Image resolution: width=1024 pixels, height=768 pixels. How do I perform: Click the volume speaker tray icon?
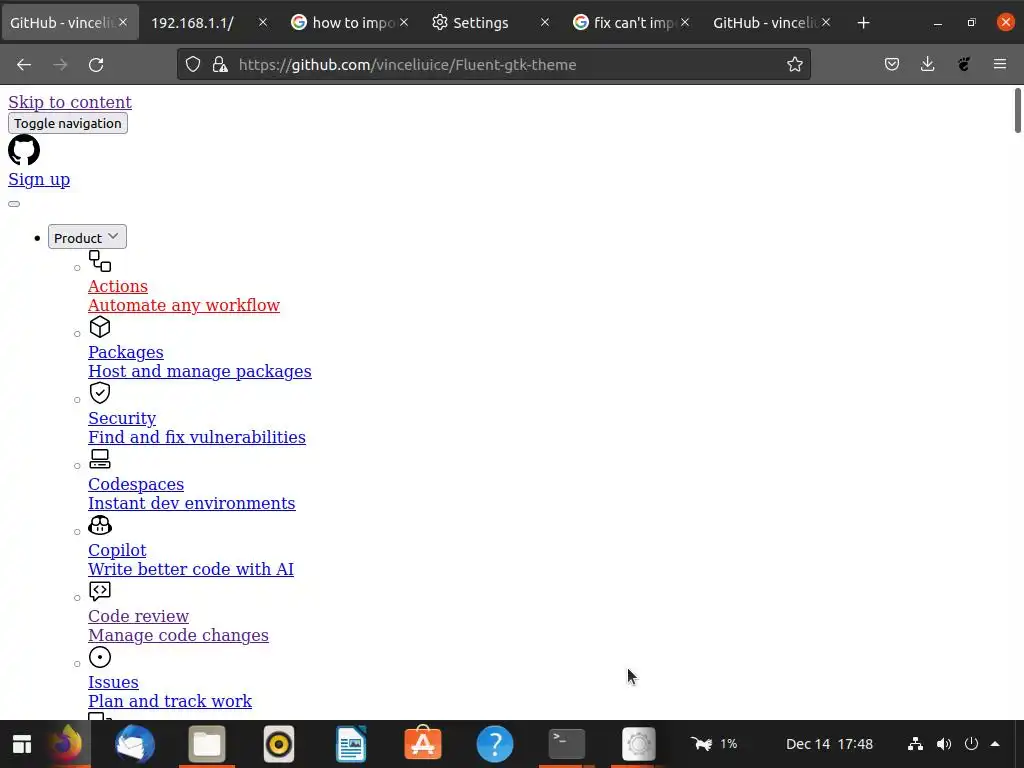(x=944, y=744)
